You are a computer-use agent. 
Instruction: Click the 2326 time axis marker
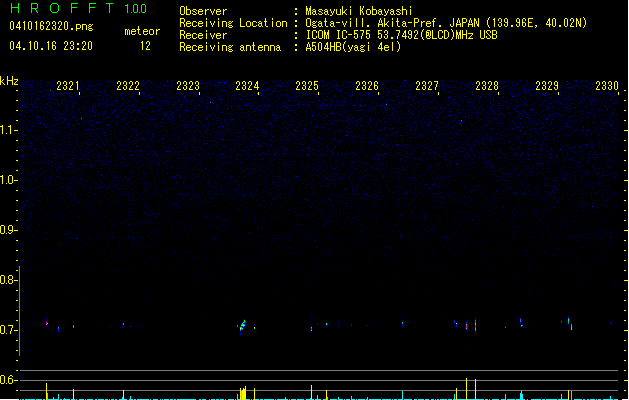click(x=367, y=86)
